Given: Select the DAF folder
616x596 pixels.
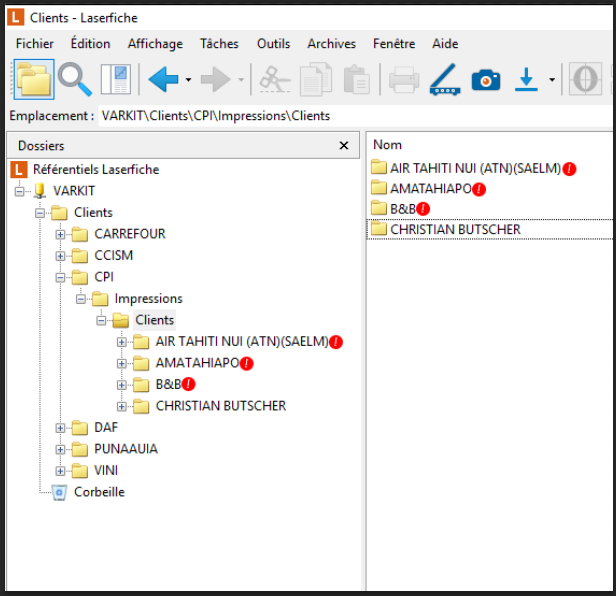Looking at the screenshot, I should (106, 427).
